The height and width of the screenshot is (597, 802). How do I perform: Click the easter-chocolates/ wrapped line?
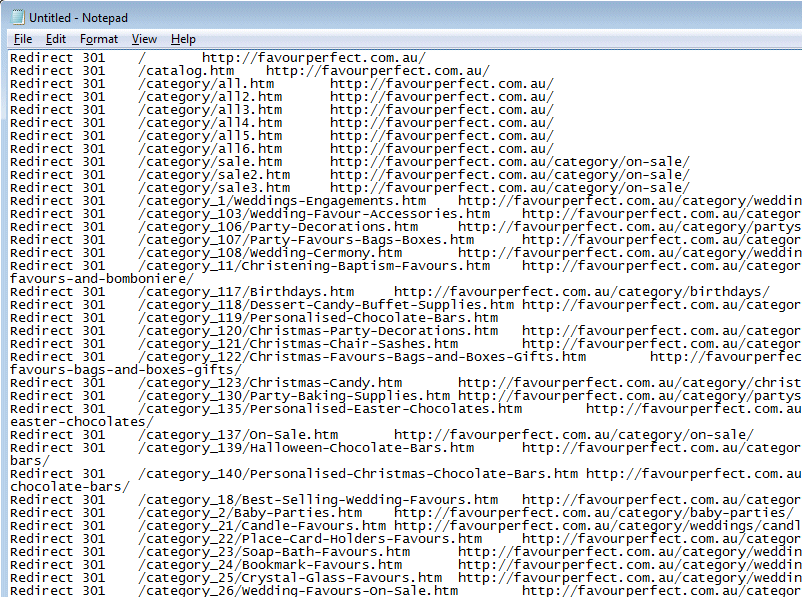coord(82,422)
